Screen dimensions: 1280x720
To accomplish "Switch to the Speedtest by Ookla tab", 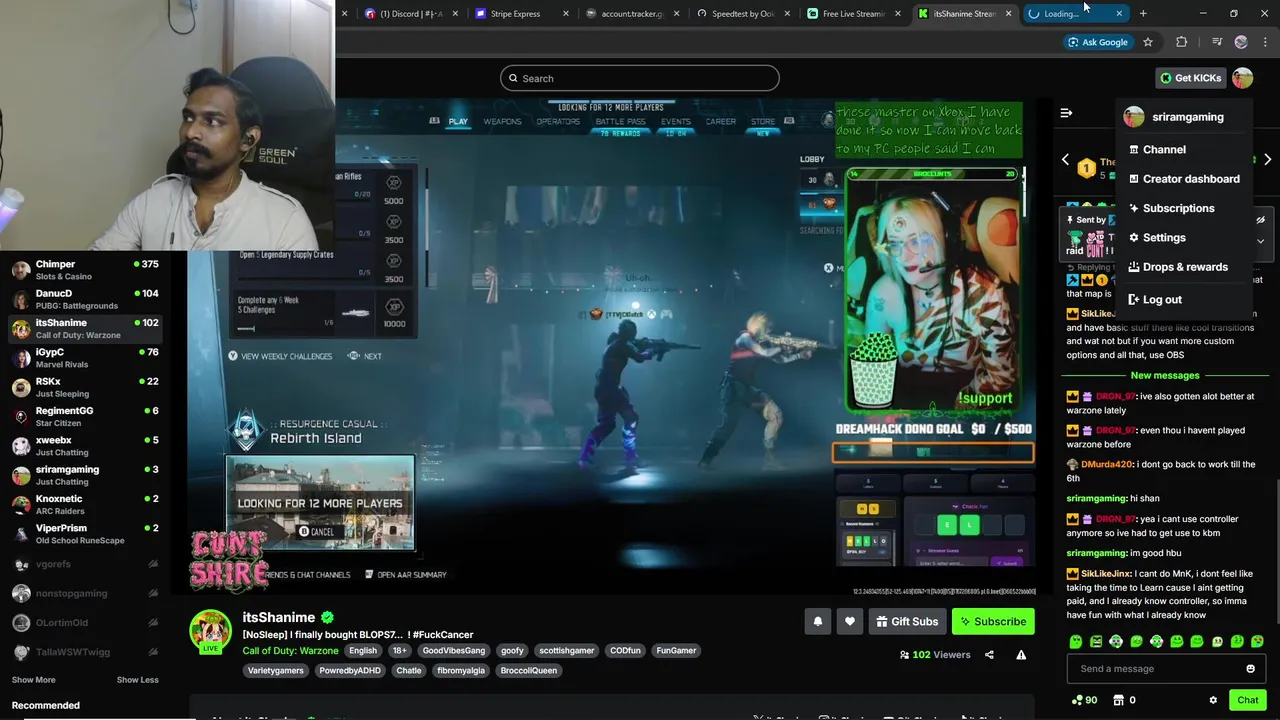I will 742,13.
